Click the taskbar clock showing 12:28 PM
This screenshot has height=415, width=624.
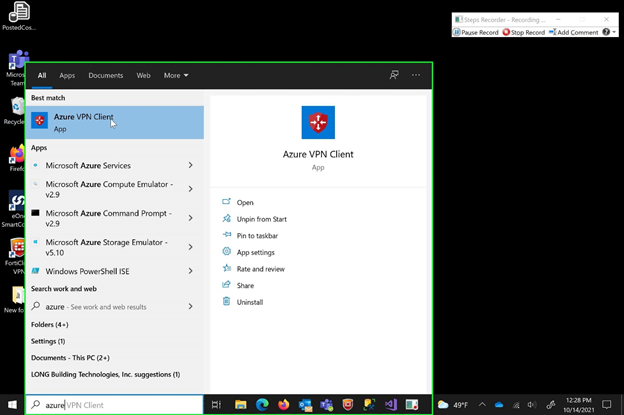pos(579,405)
